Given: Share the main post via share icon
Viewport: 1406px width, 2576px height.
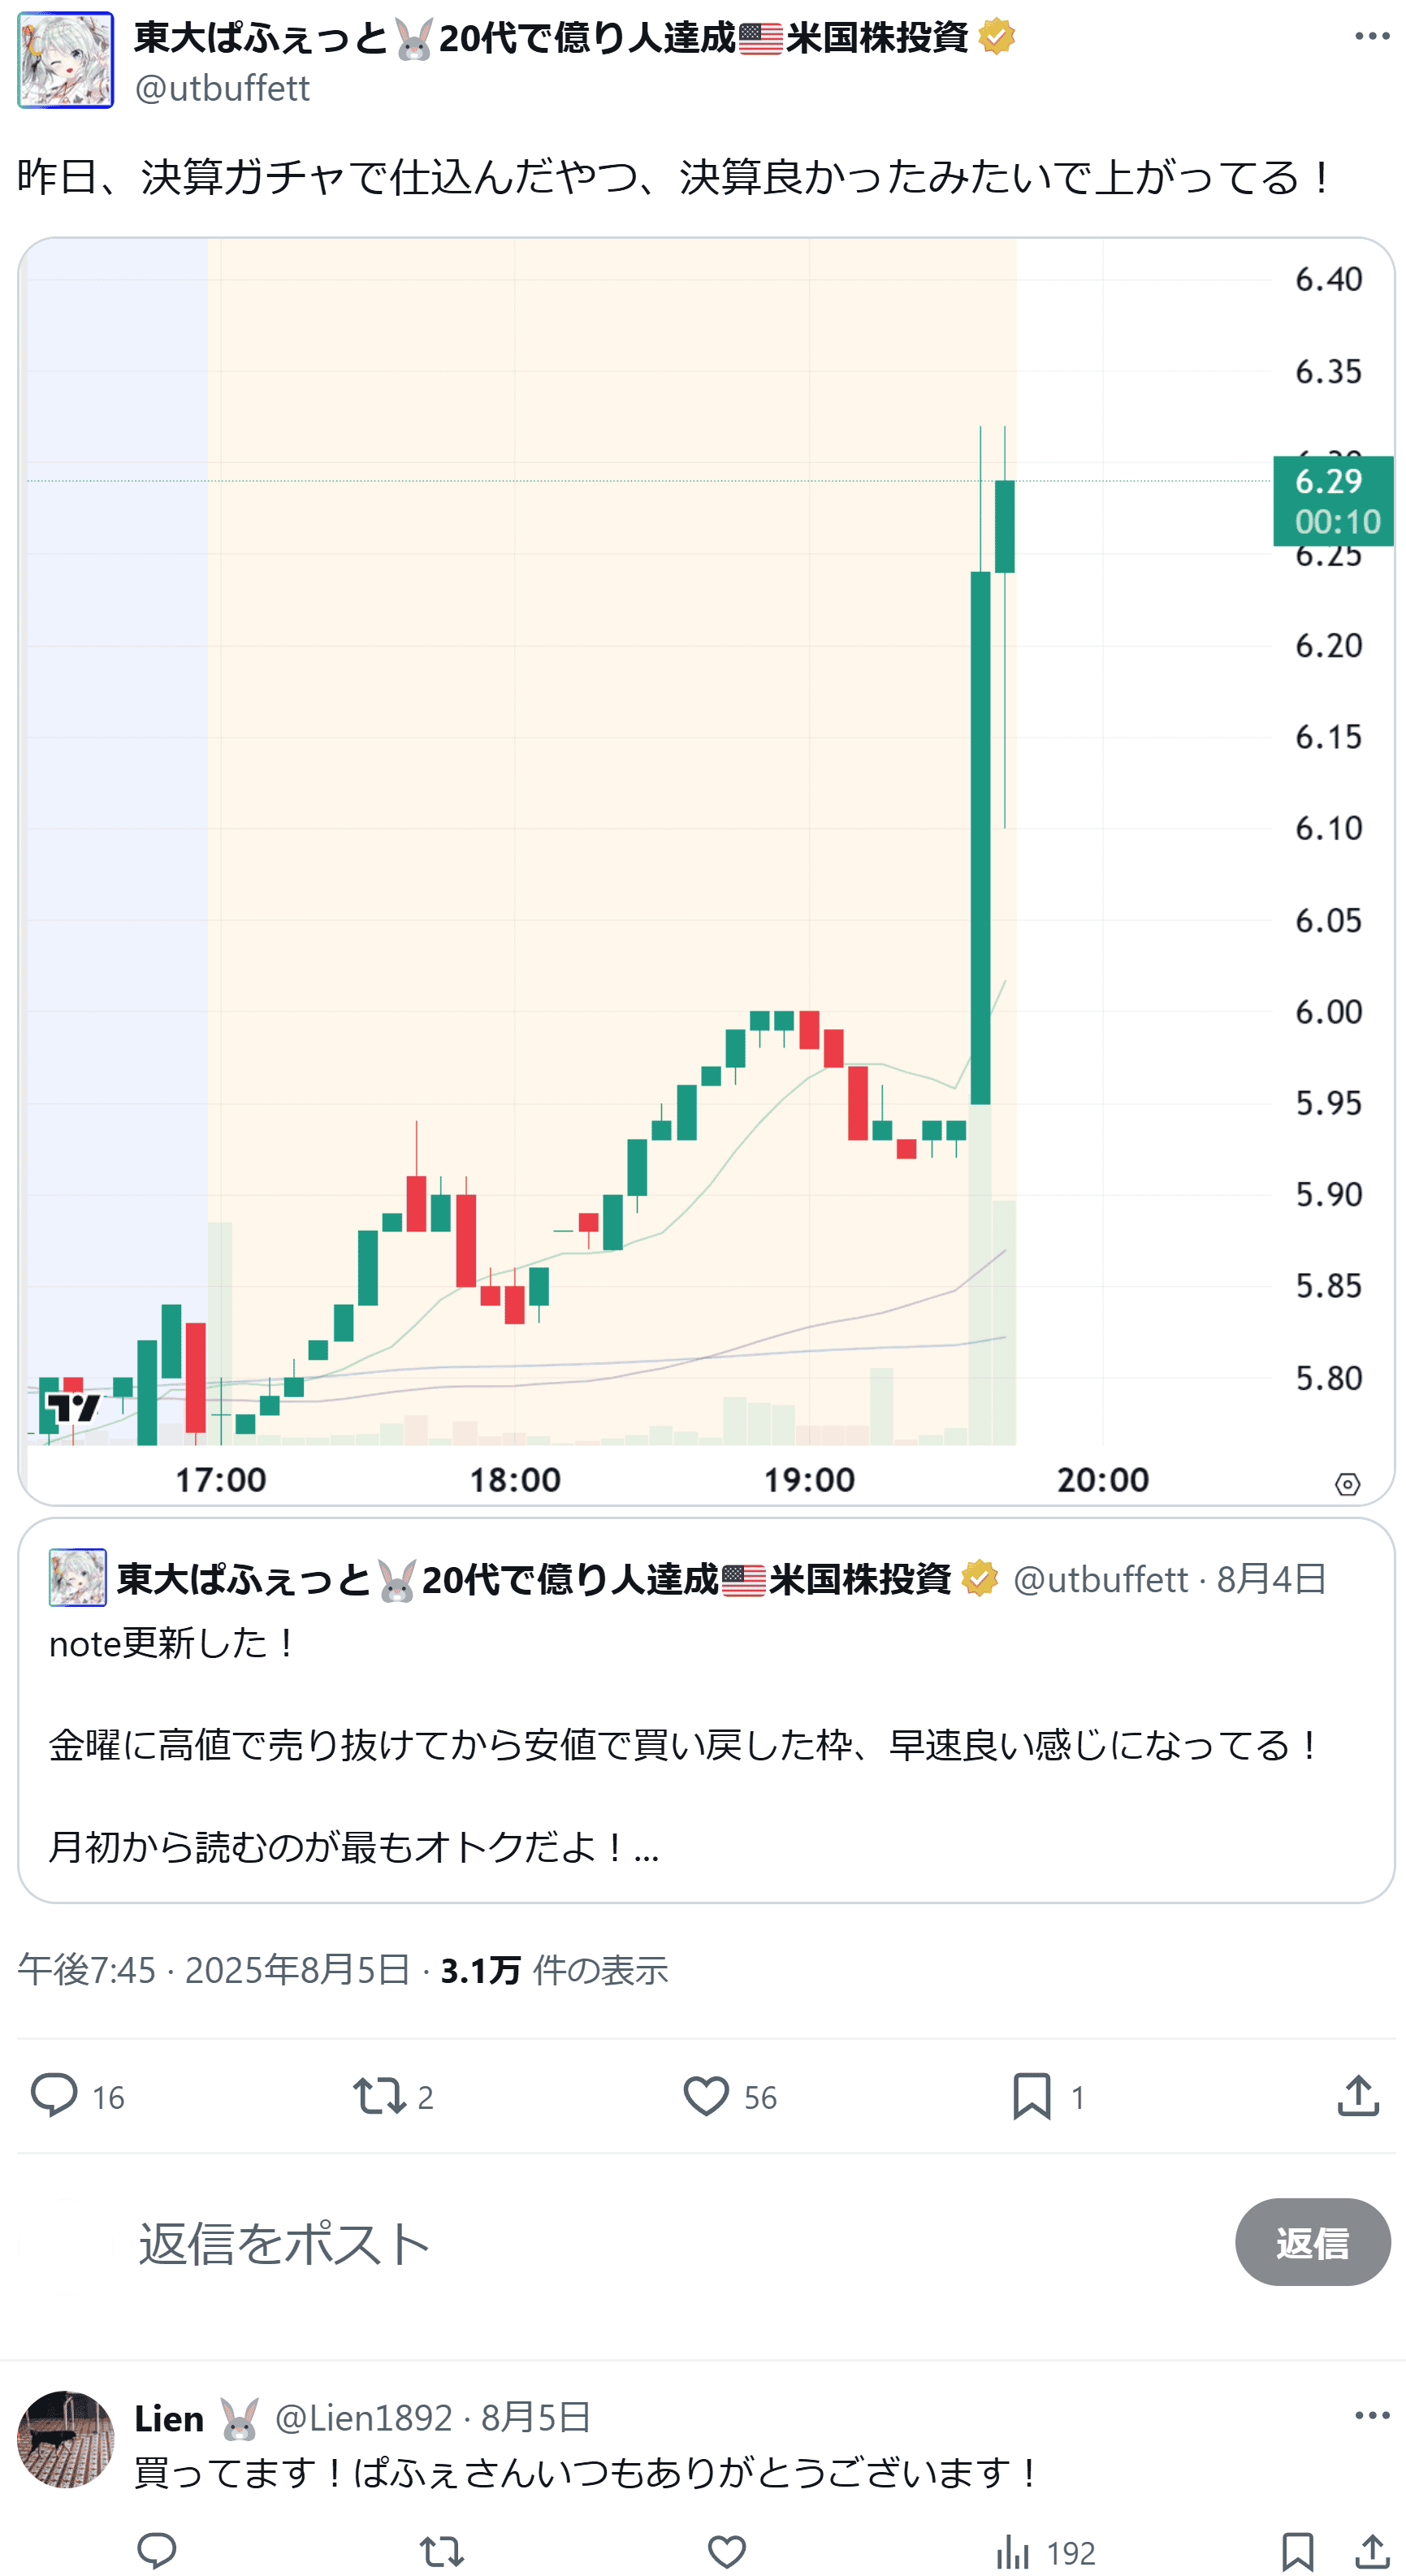Looking at the screenshot, I should click(1357, 2095).
